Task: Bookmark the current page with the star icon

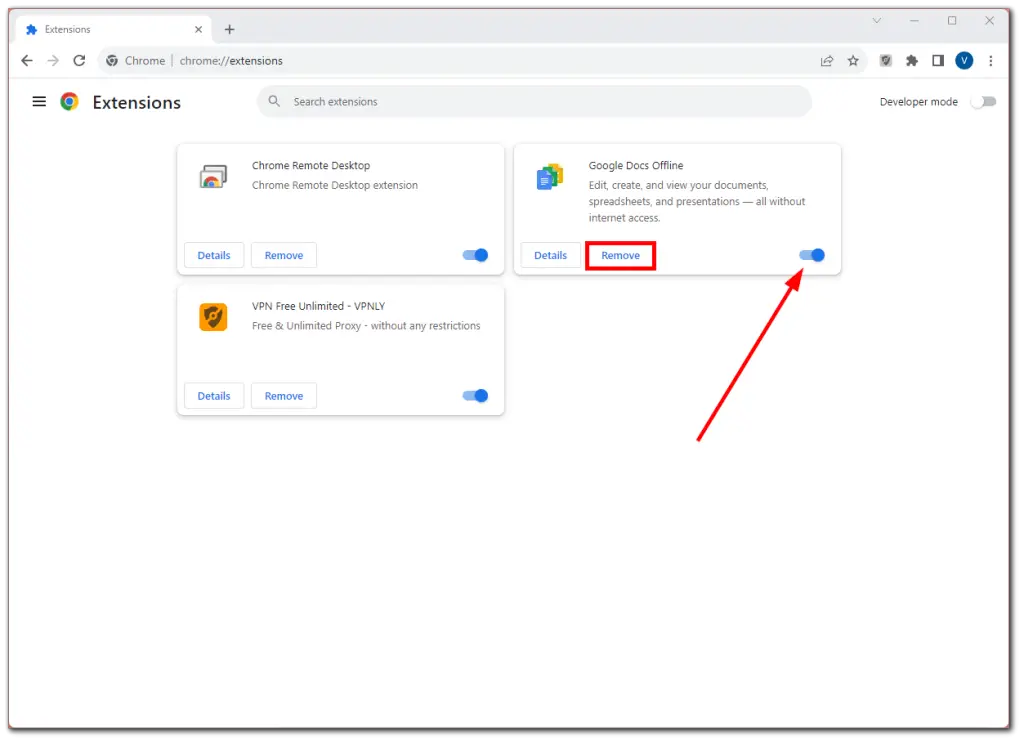Action: click(x=853, y=60)
